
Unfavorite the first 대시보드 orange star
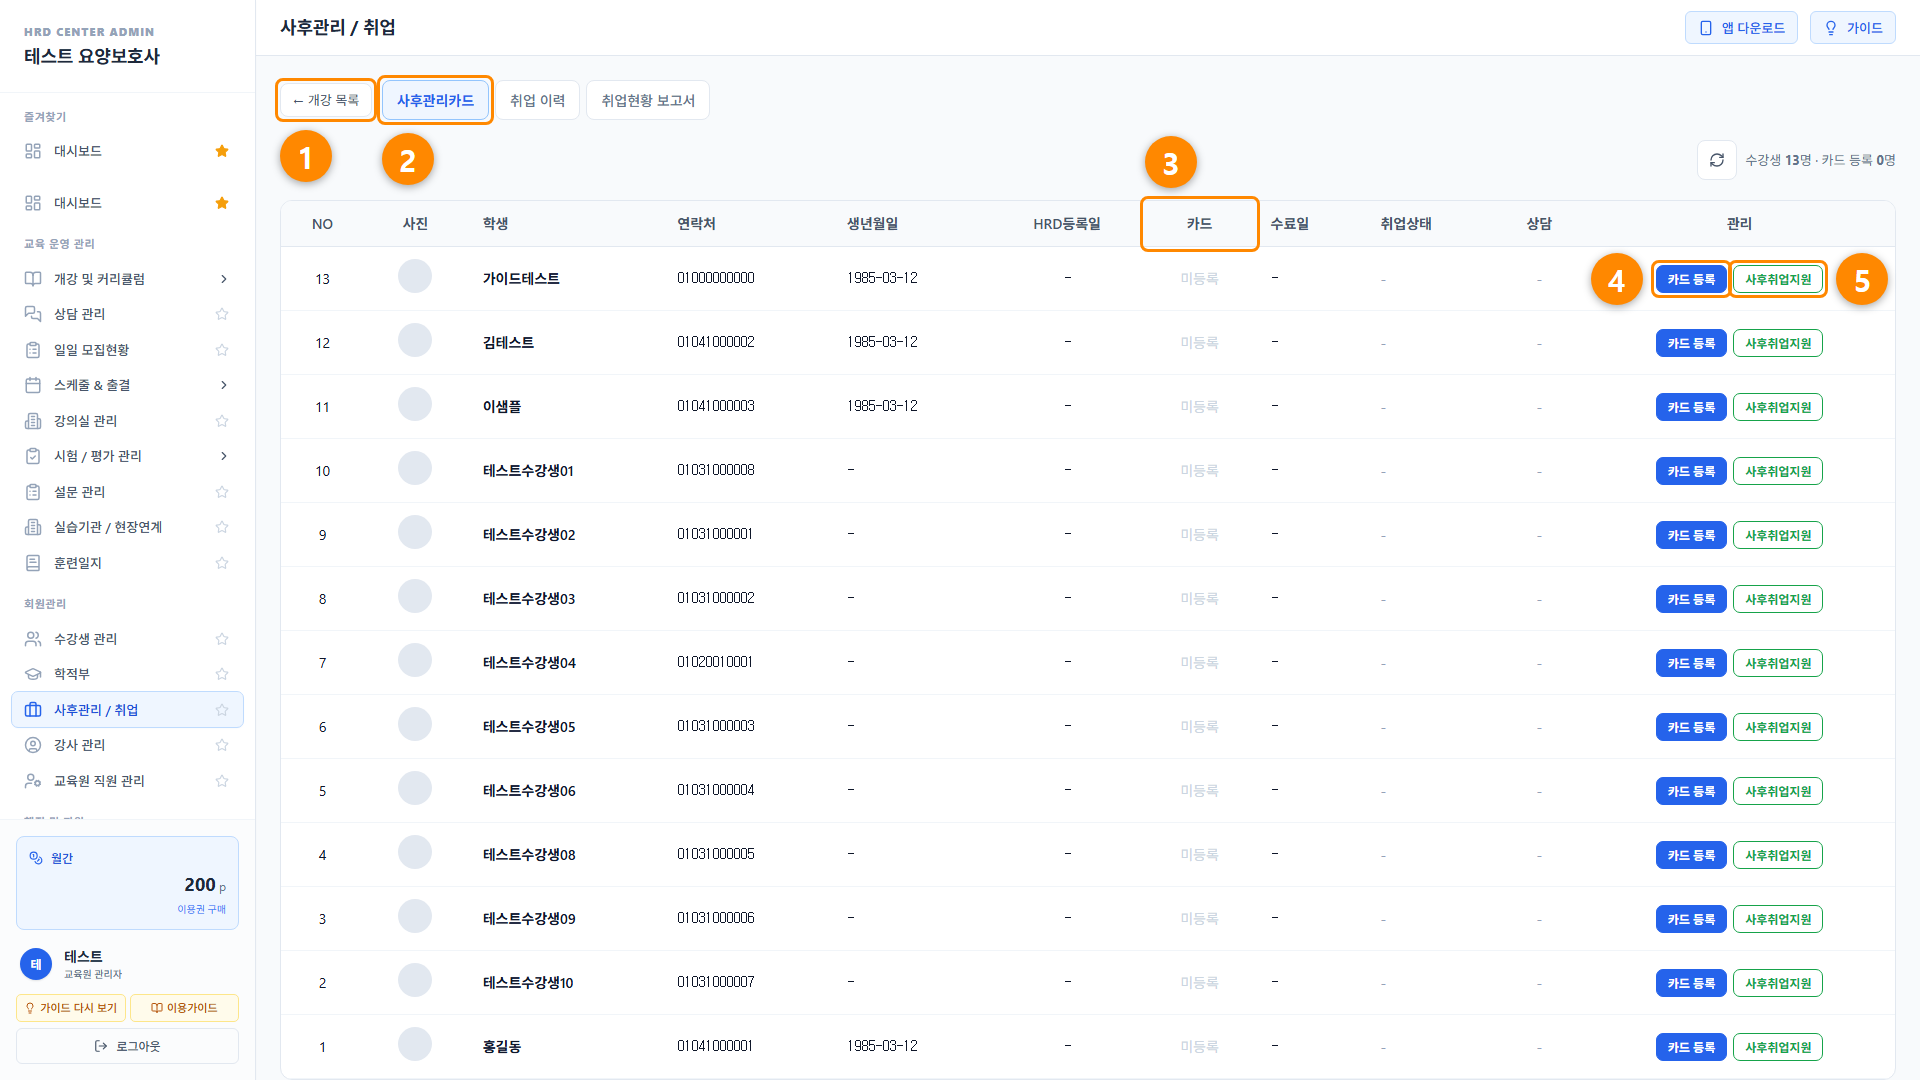coord(222,151)
